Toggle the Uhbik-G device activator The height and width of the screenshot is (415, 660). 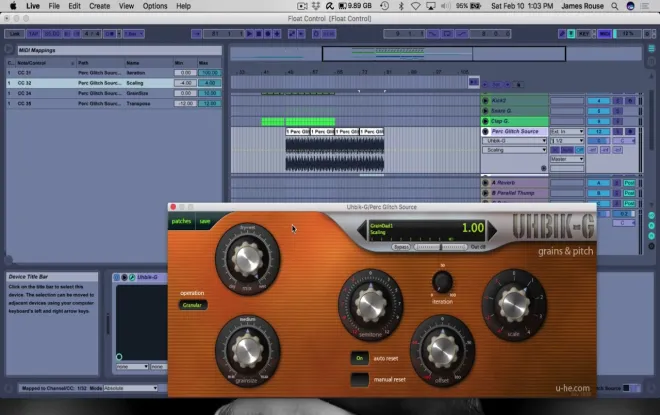point(117,277)
